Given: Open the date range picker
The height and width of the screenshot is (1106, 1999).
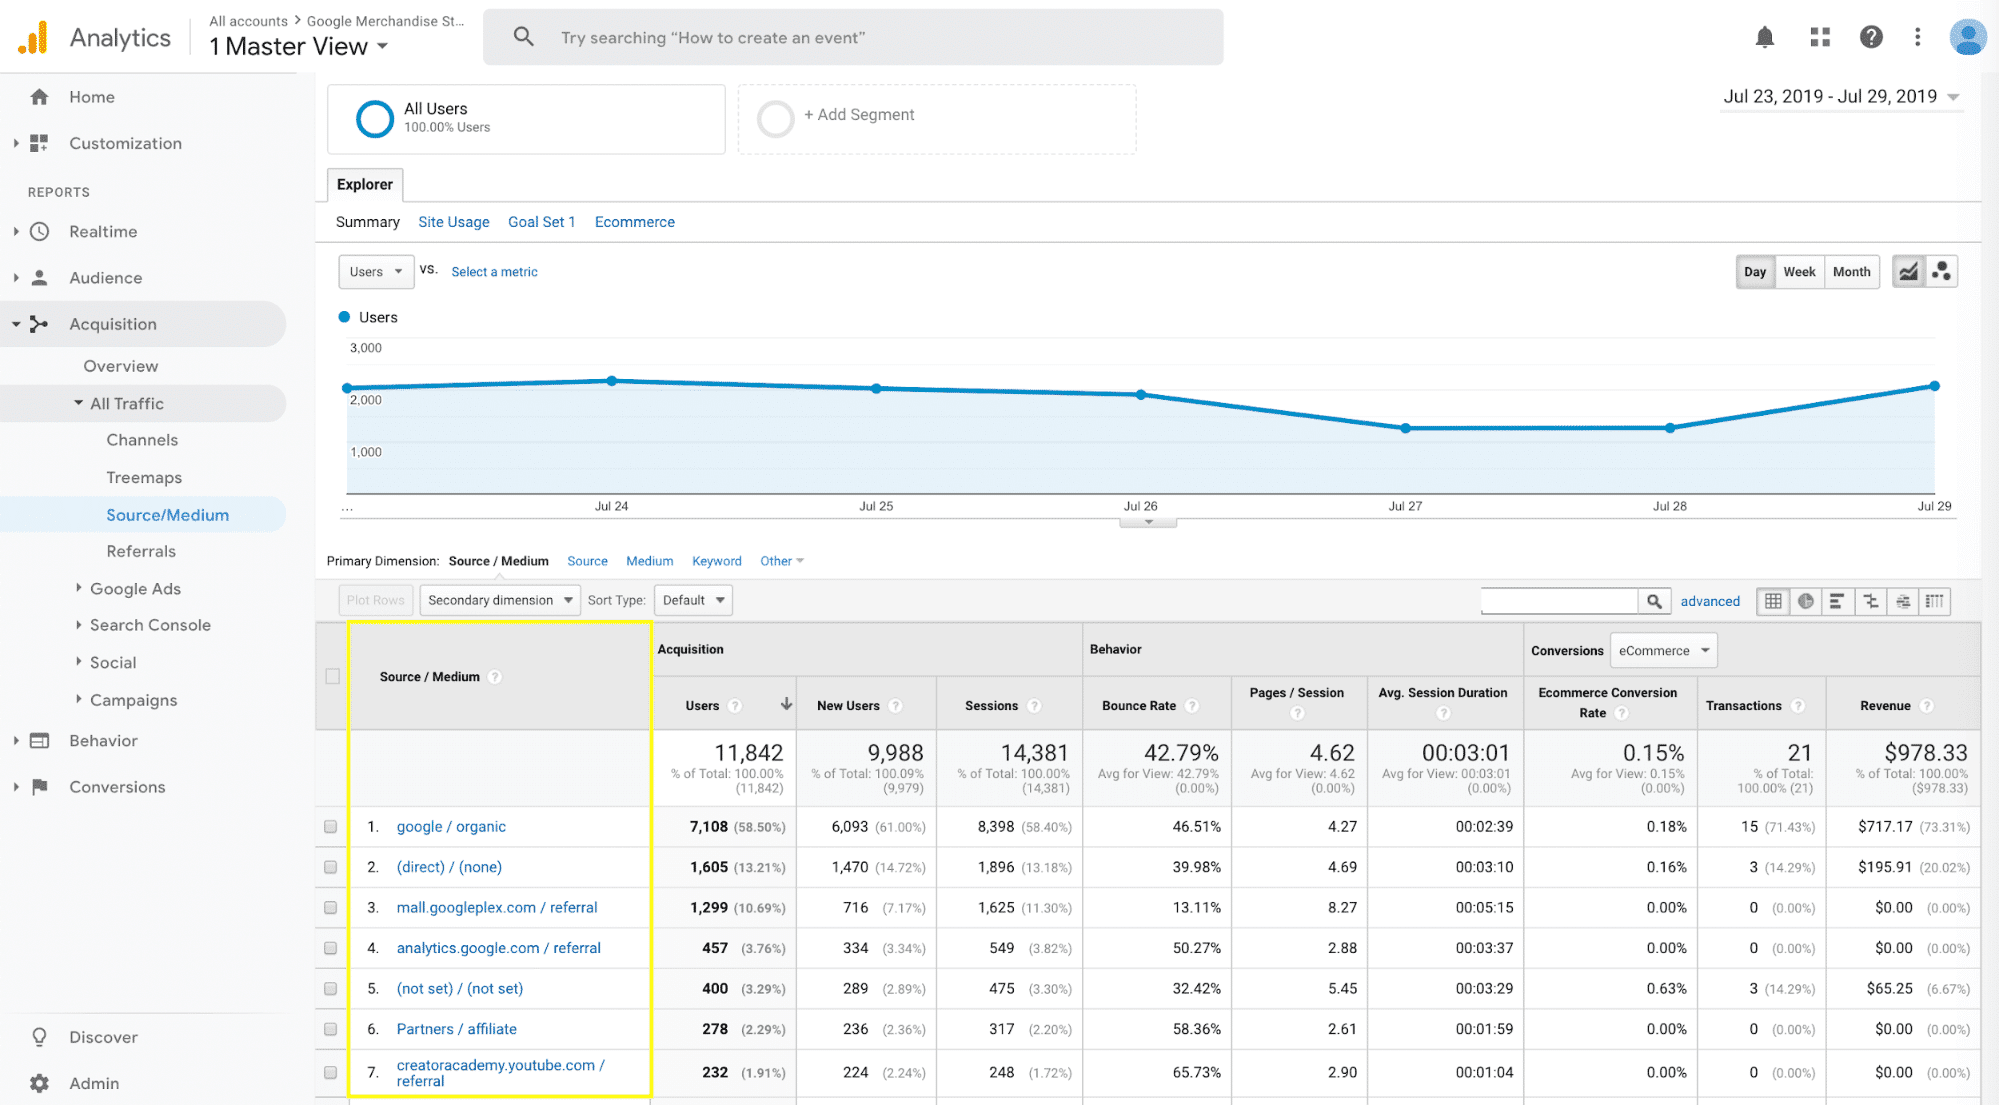Looking at the screenshot, I should pyautogui.click(x=1840, y=97).
